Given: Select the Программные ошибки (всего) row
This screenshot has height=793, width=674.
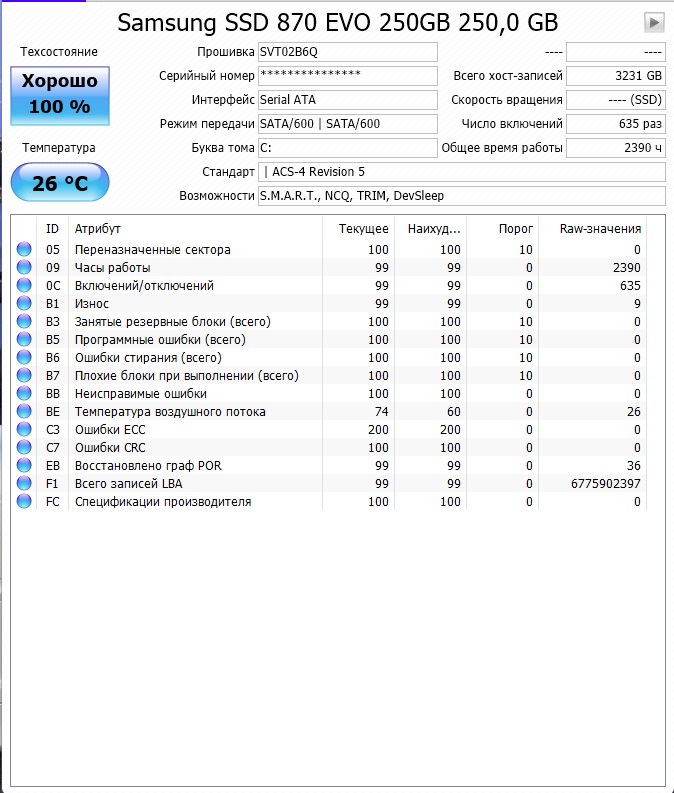Looking at the screenshot, I should coord(329,339).
